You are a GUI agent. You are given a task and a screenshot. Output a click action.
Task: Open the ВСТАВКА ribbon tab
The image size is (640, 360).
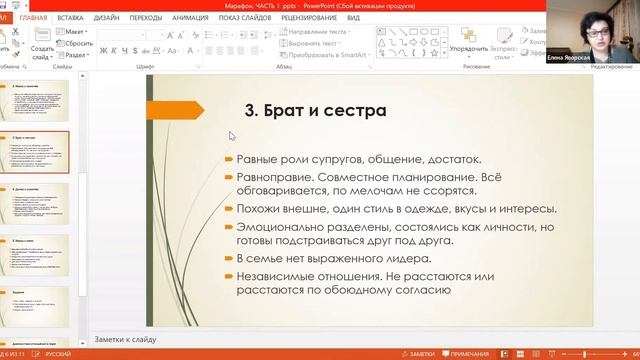point(70,18)
